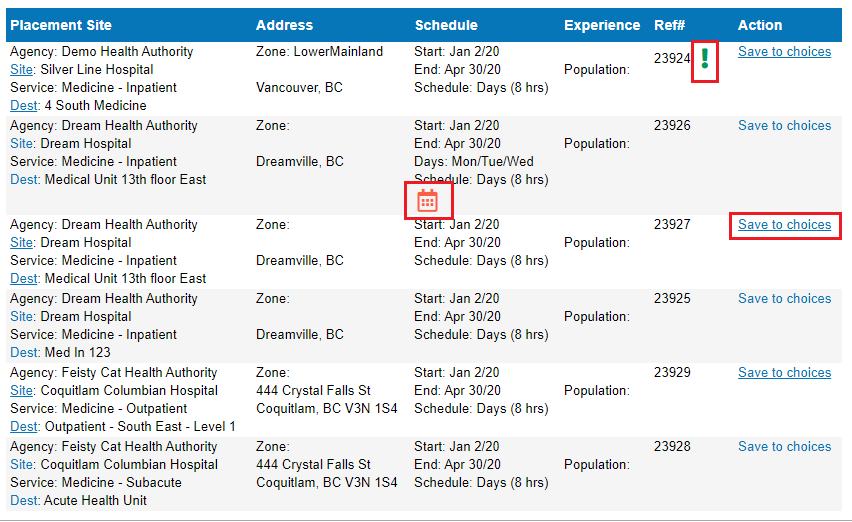Open Dest link for 4 South Medicine
The width and height of the screenshot is (852, 522).
(24, 105)
